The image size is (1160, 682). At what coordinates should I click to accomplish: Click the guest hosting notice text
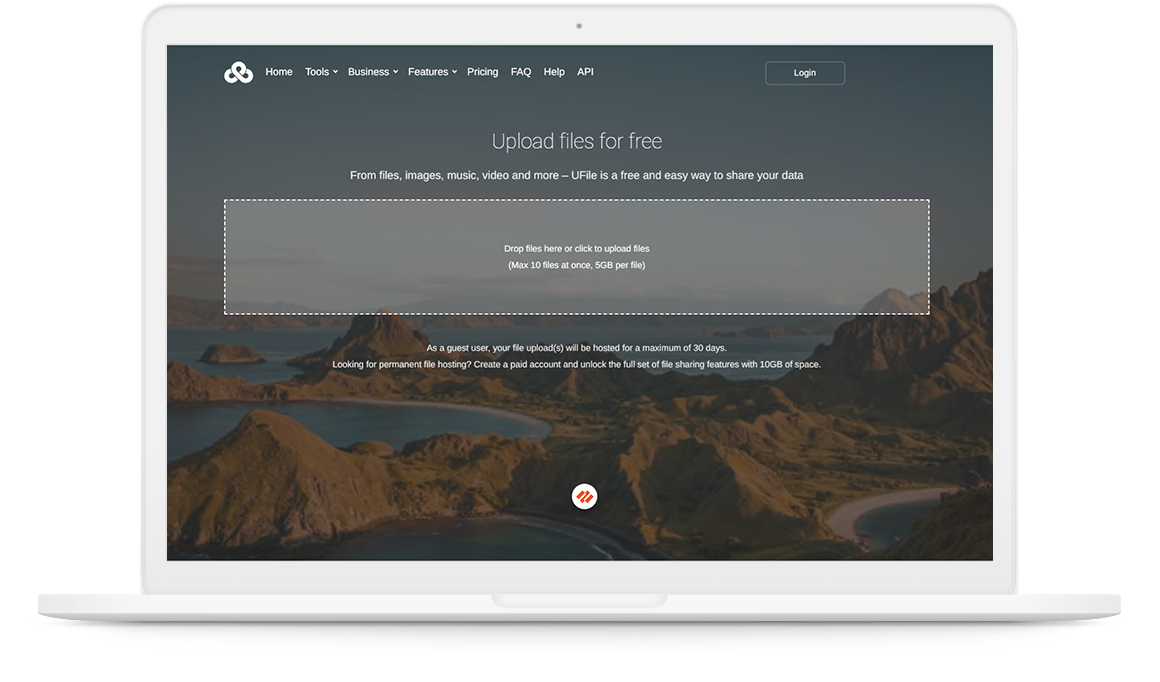(x=577, y=347)
